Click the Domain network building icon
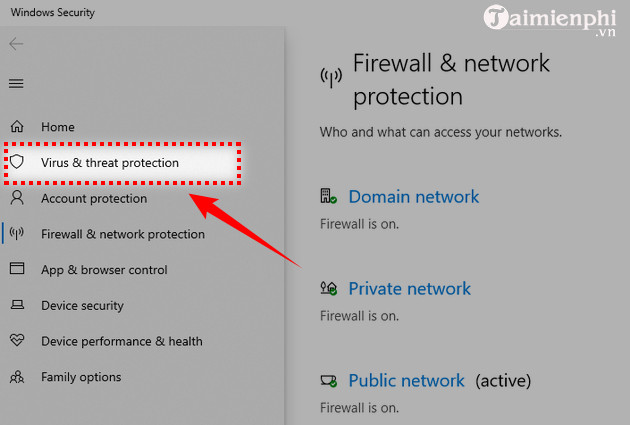The width and height of the screenshot is (630, 425). [x=328, y=197]
